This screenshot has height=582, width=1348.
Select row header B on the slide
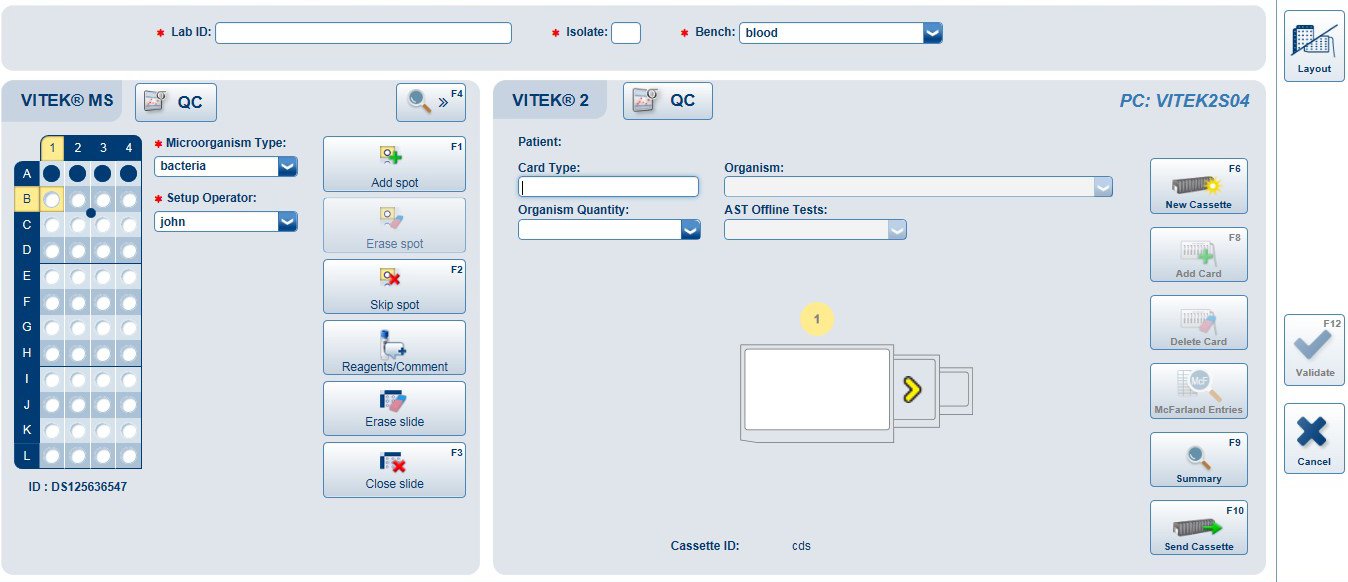point(27,199)
